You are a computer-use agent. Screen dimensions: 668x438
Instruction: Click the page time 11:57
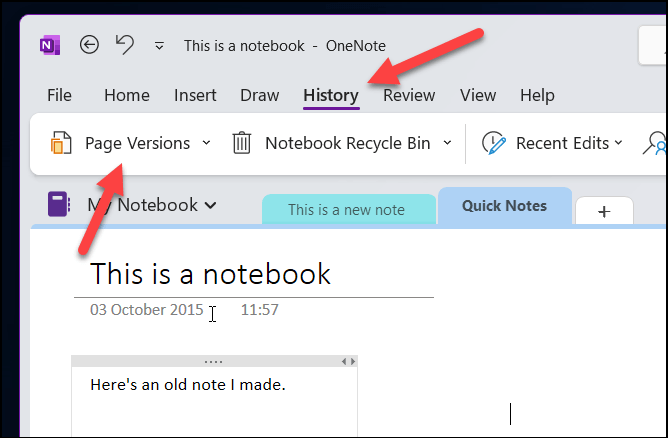click(x=259, y=310)
